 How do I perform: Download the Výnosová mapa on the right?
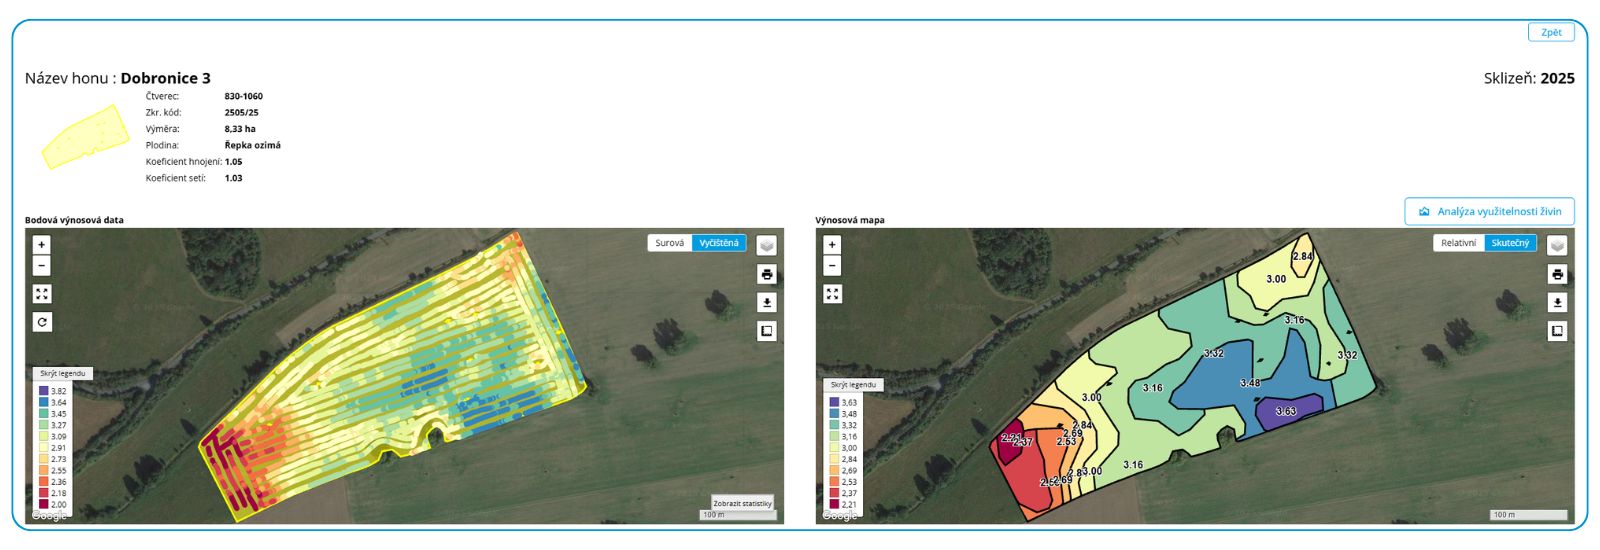pos(1557,302)
